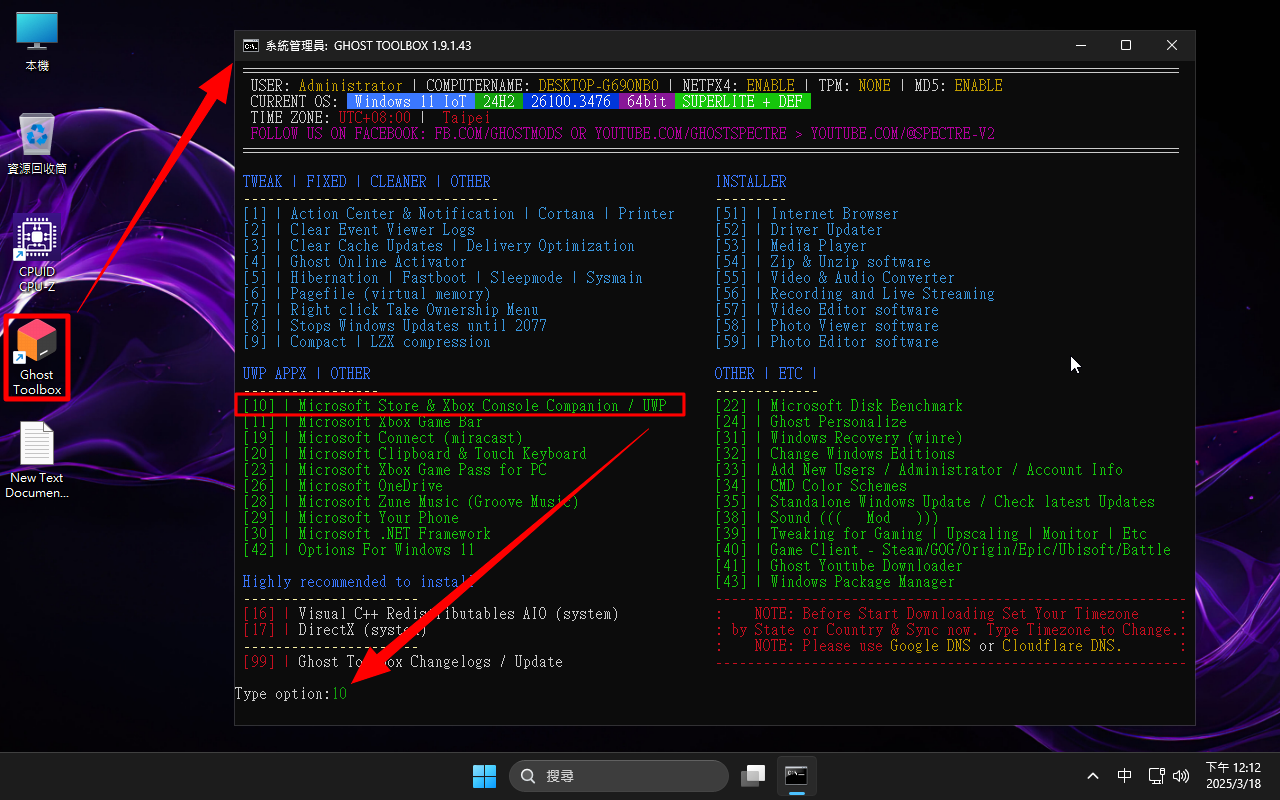
Task: Click the Windows Start button
Action: tap(484, 776)
